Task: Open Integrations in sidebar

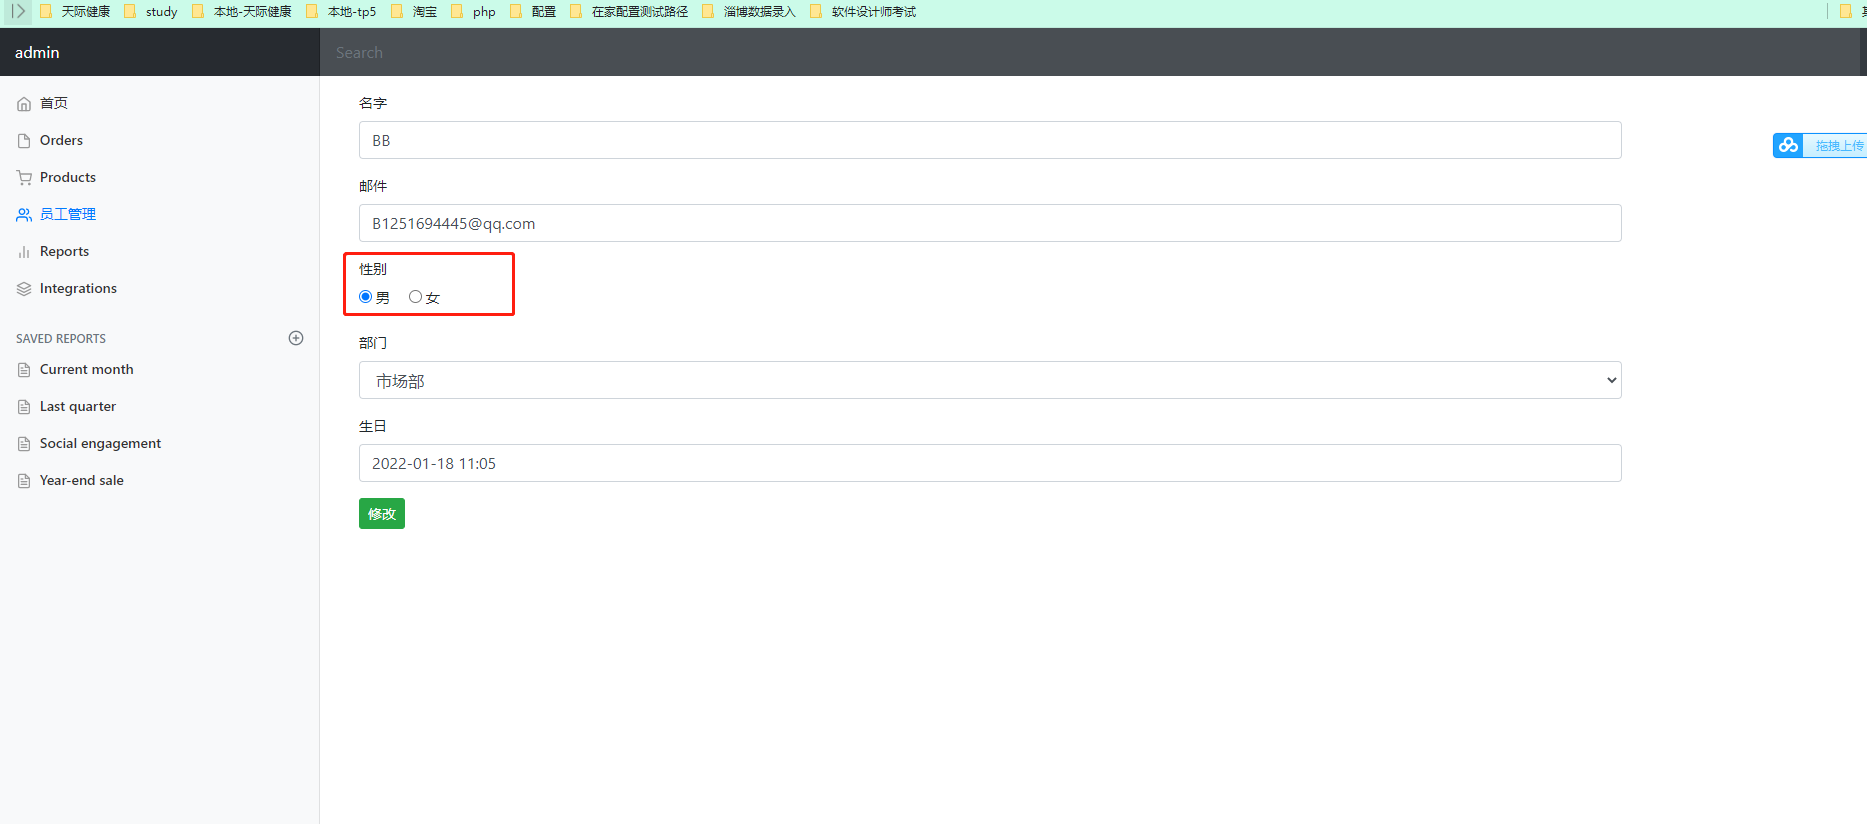Action: pyautogui.click(x=78, y=289)
